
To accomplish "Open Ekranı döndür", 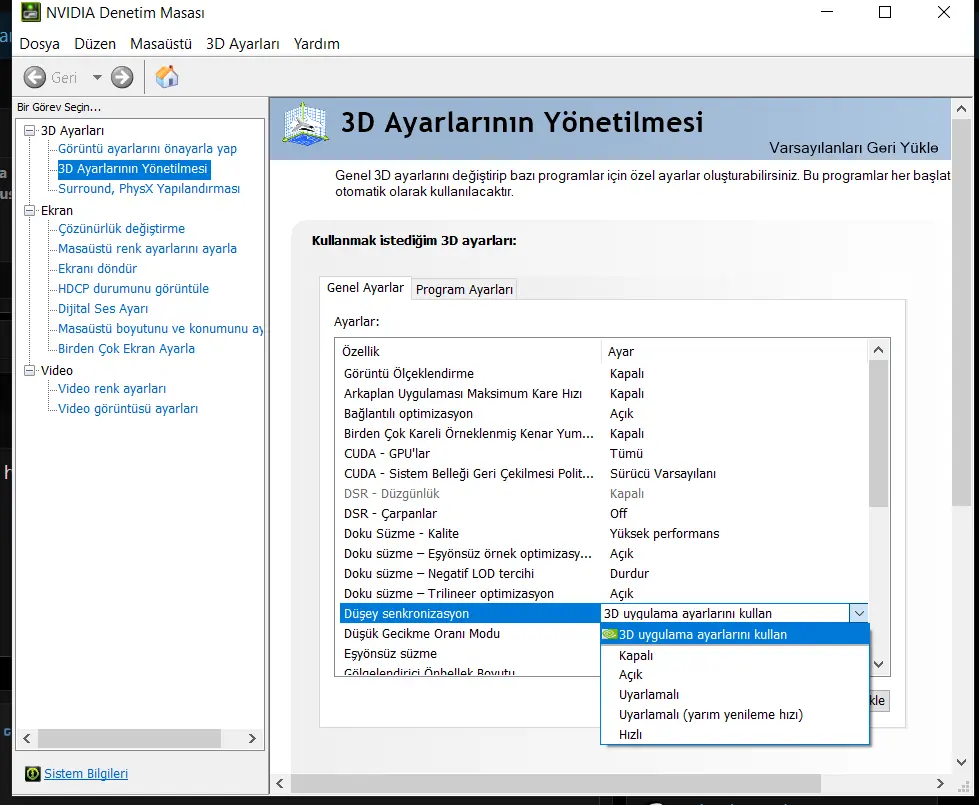I will point(97,269).
